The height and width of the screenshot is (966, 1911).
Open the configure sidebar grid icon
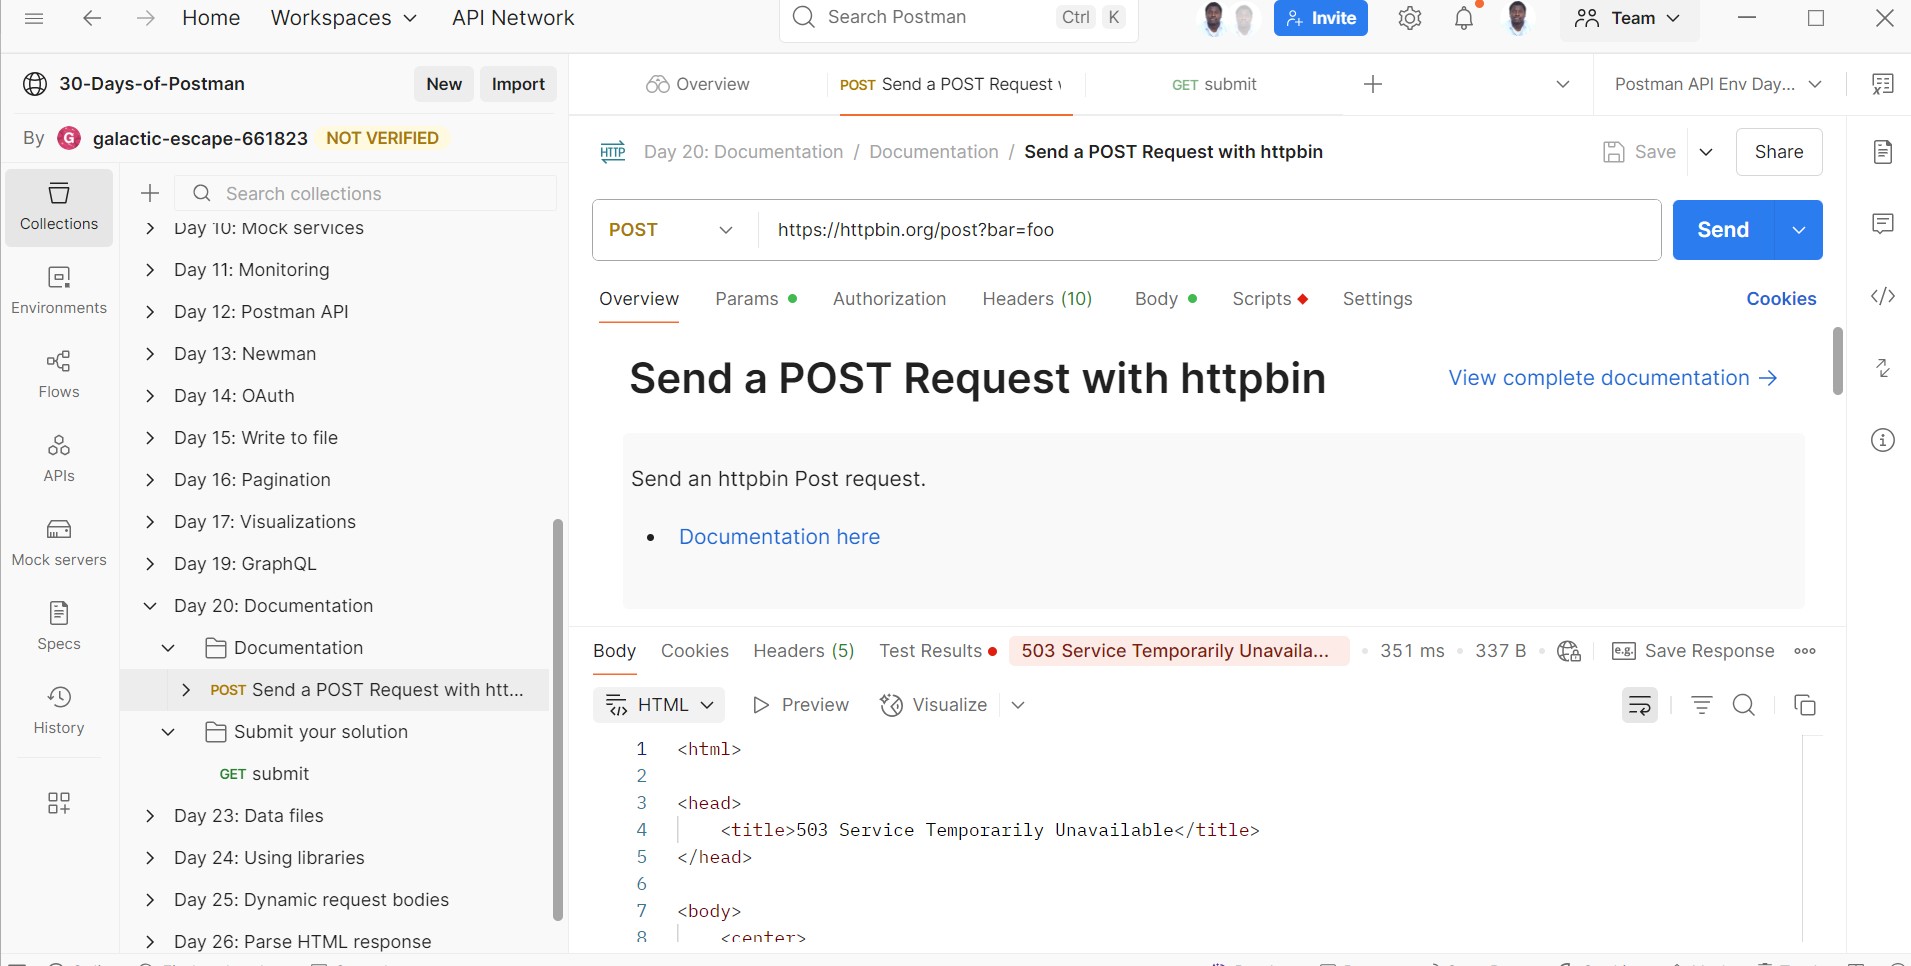[x=59, y=803]
